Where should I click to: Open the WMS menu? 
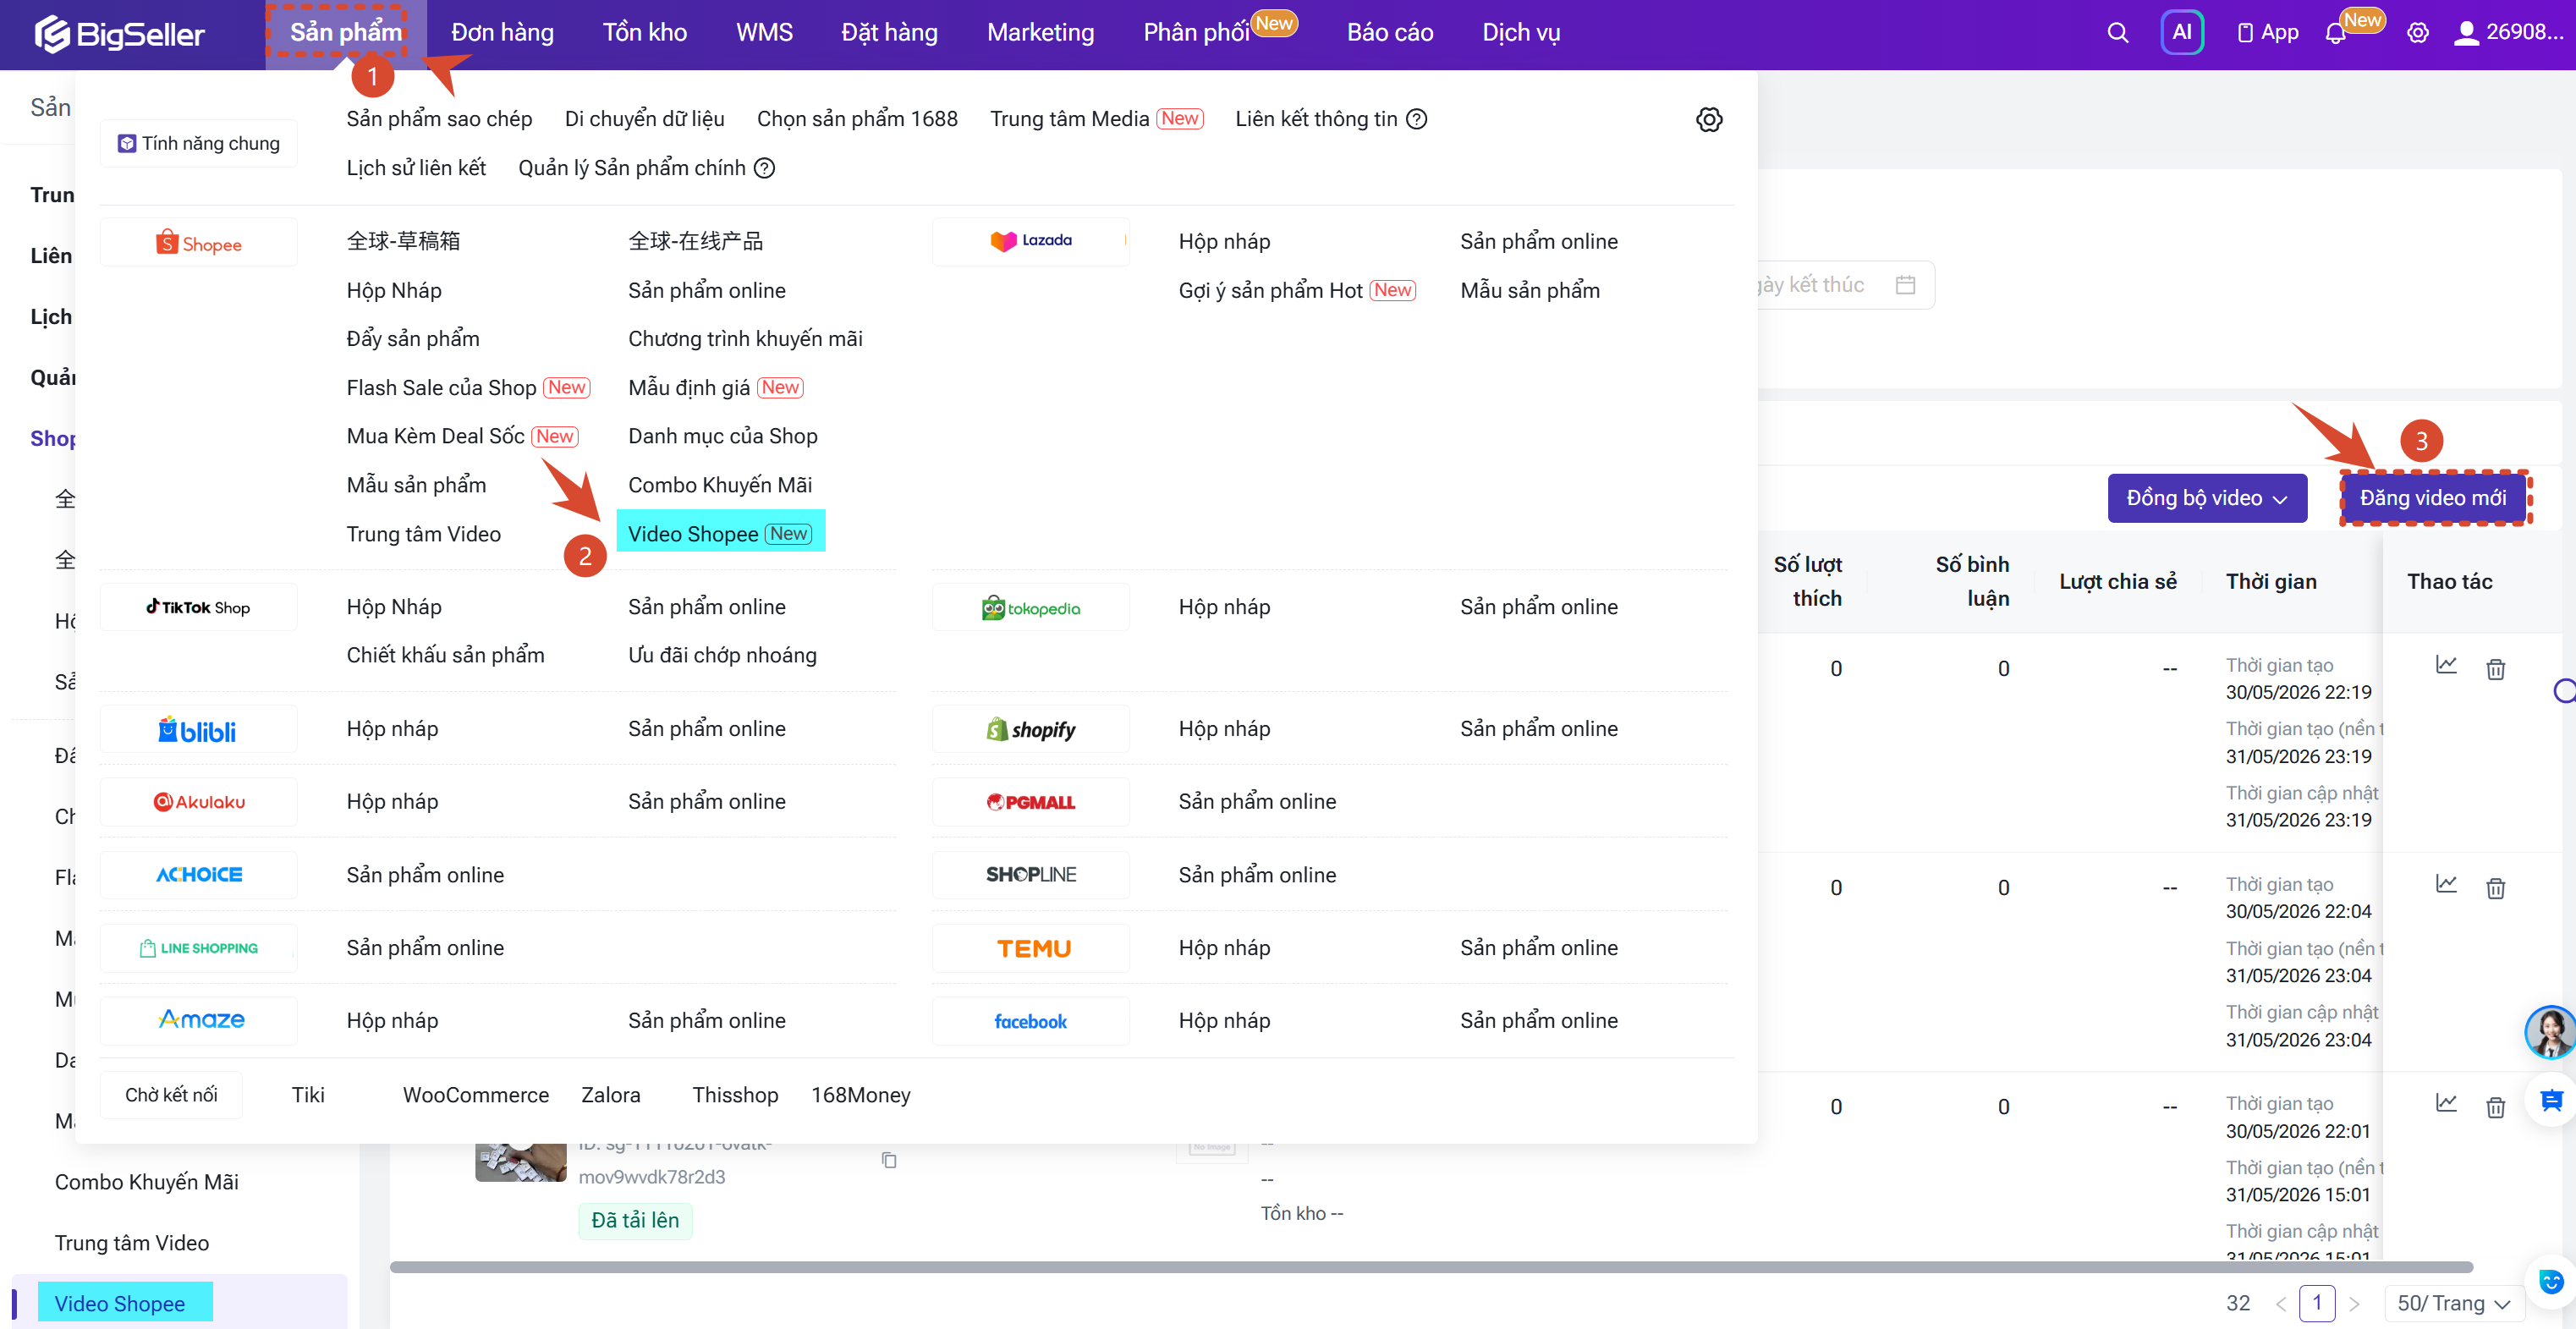764,33
